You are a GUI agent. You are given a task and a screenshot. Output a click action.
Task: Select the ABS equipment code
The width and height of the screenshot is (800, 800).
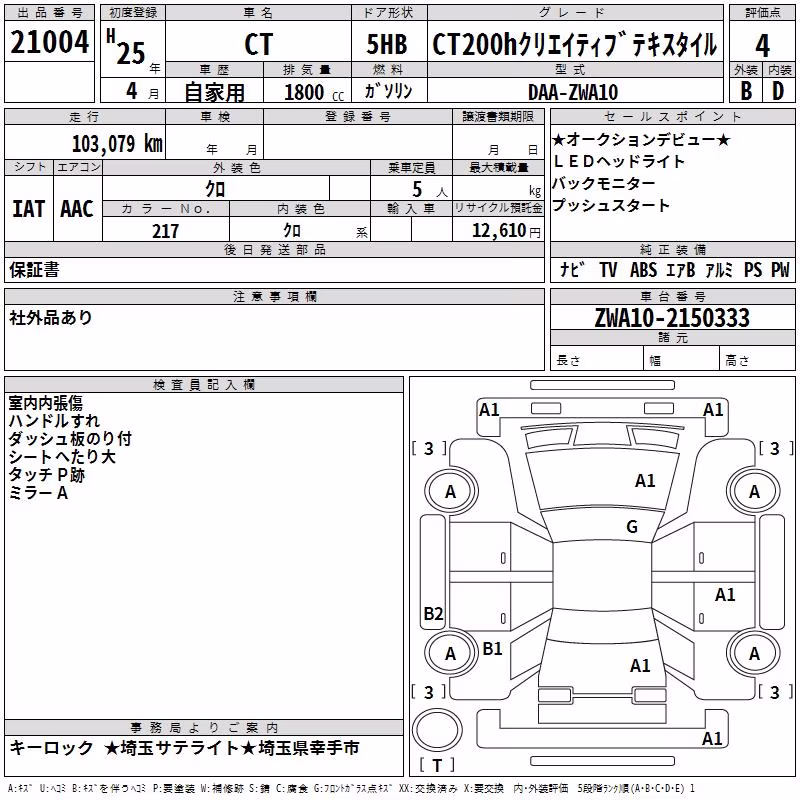643,269
